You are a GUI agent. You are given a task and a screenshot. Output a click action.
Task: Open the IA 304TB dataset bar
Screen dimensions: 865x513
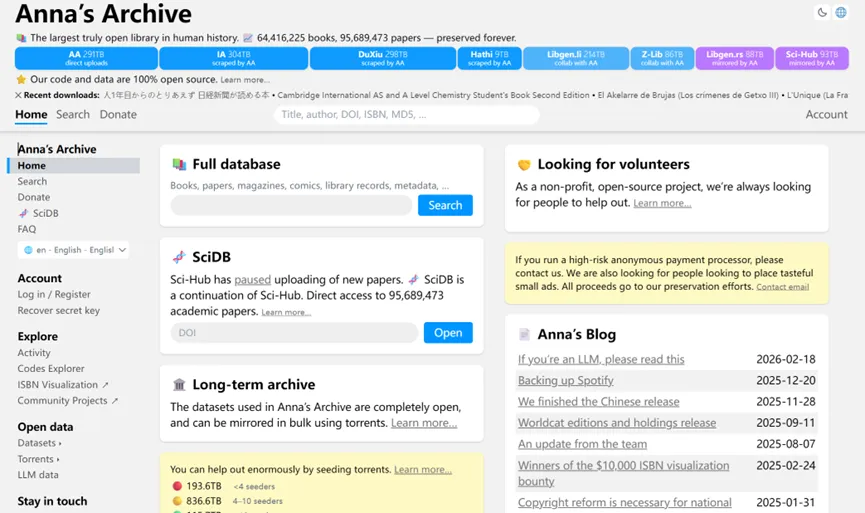(233, 58)
